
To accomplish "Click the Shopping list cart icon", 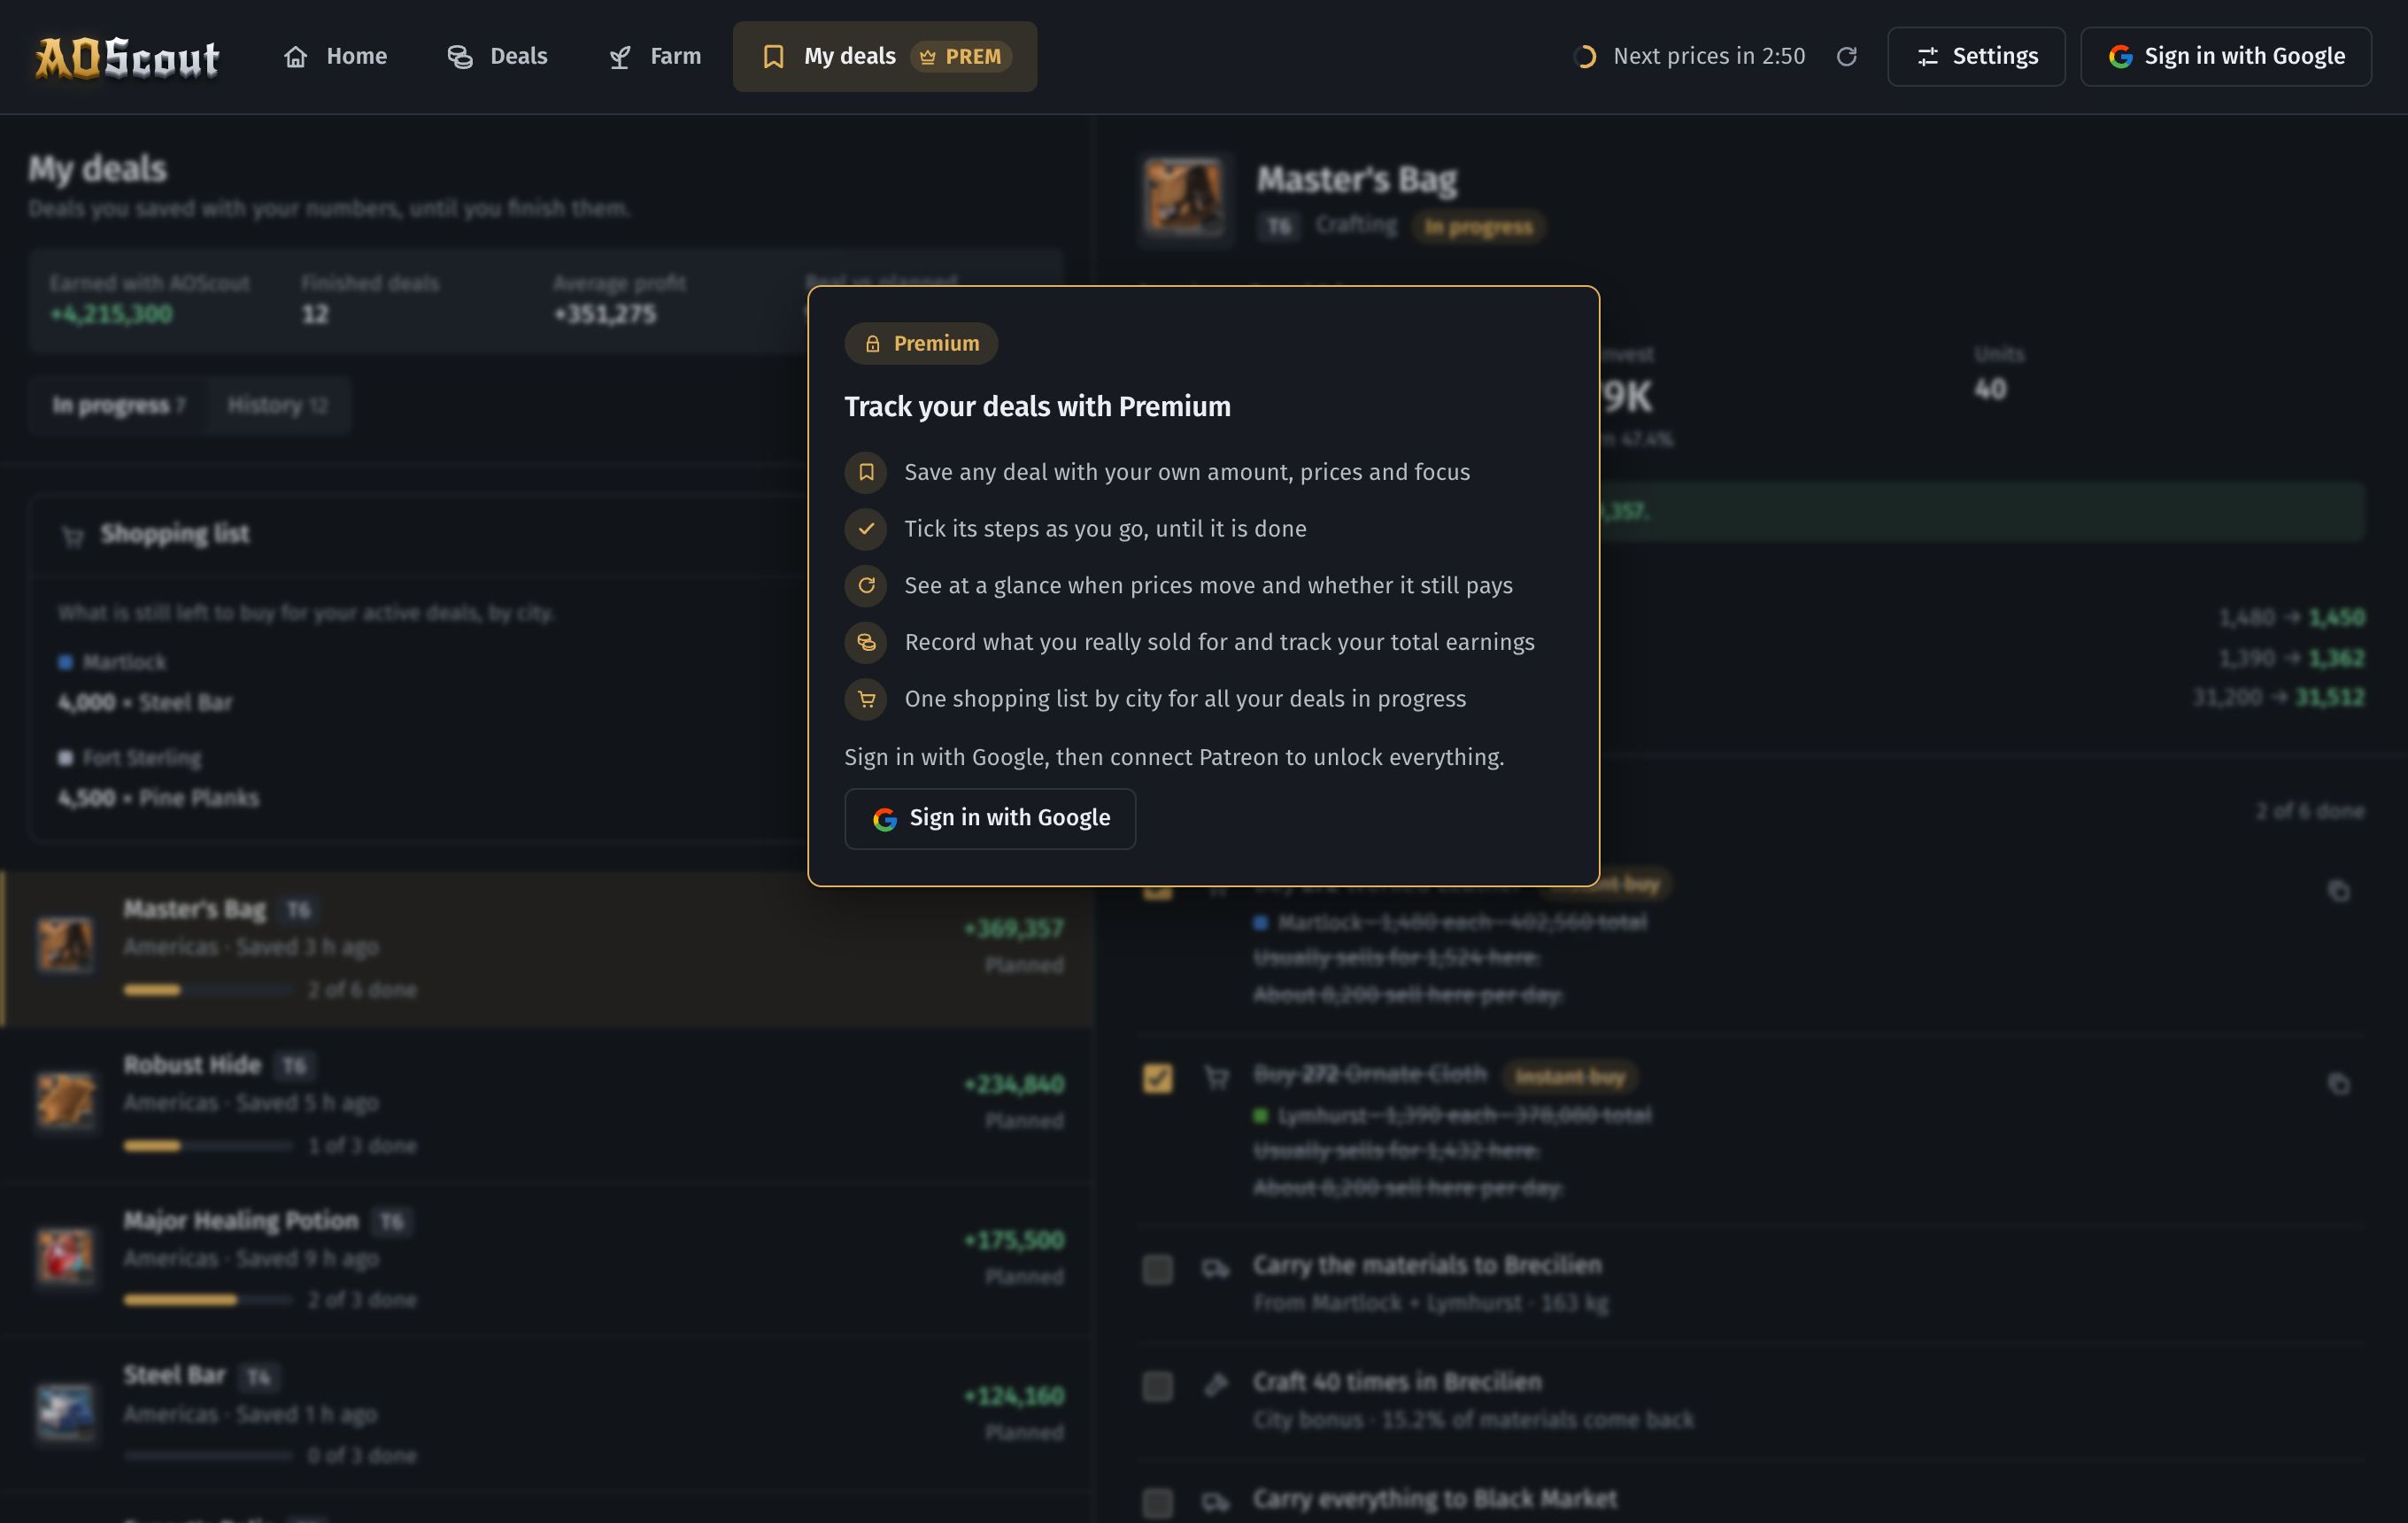I will (73, 536).
